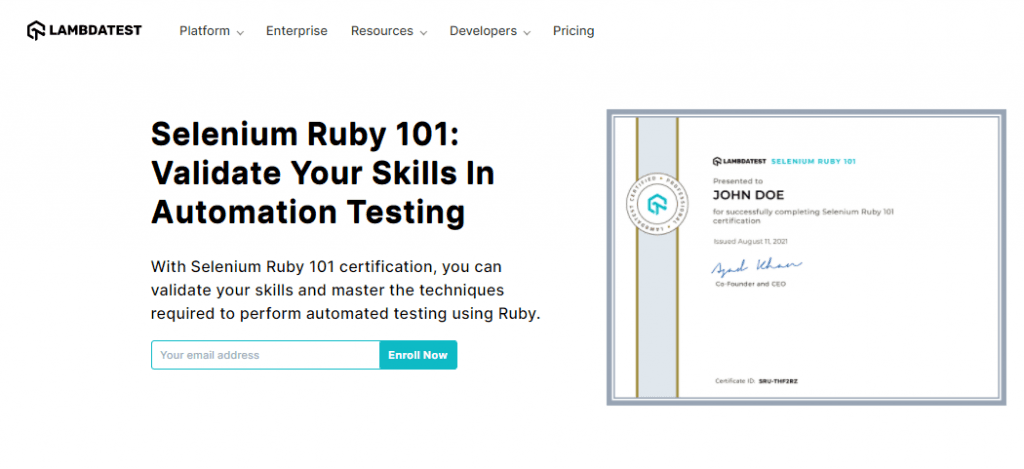This screenshot has width=1024, height=469.
Task: Click the LAMBDATEST wordmark in the header
Action: point(95,30)
